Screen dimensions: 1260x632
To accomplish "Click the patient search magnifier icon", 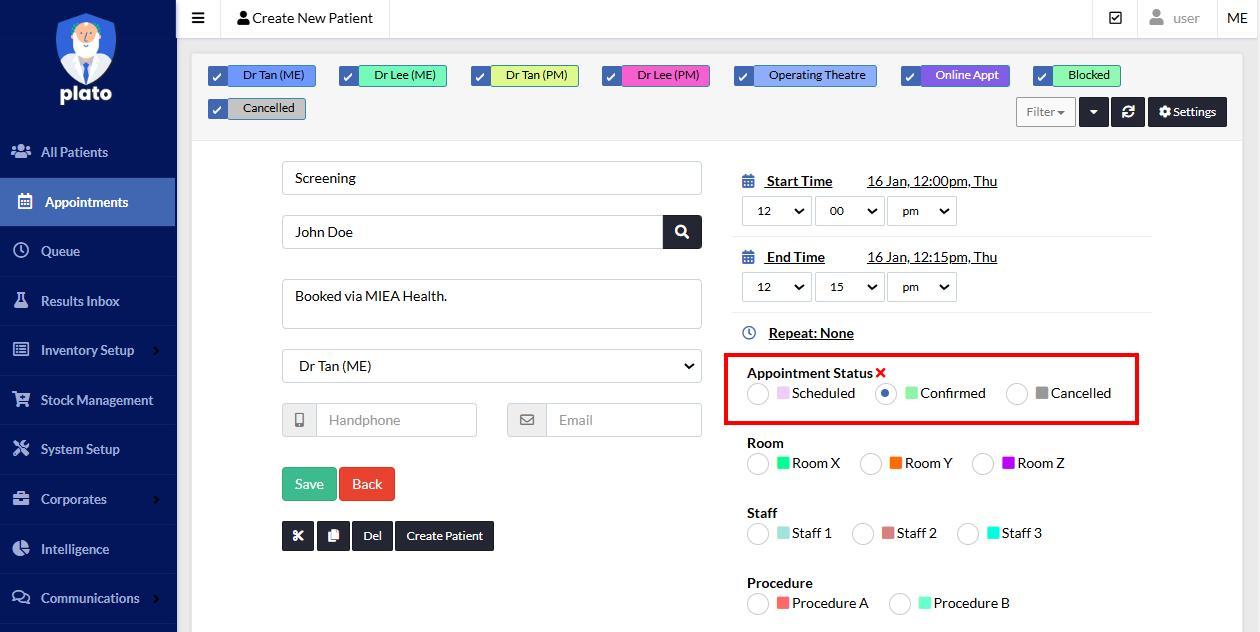I will coord(682,232).
